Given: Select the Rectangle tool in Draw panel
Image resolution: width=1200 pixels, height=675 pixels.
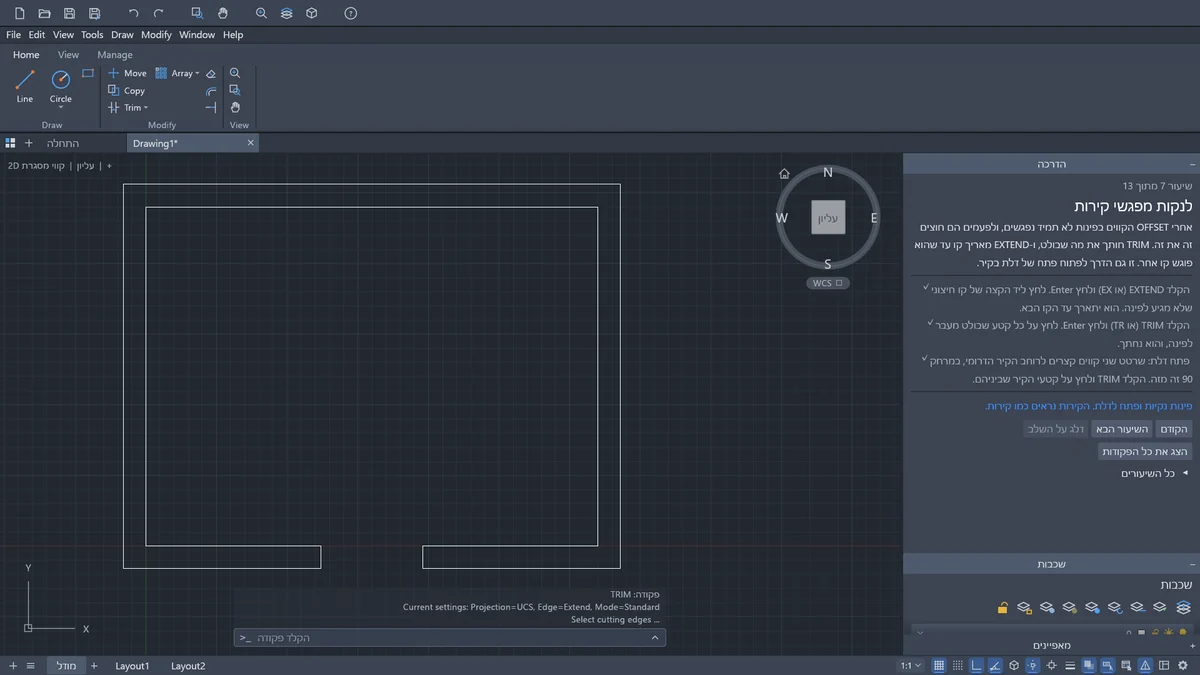Looking at the screenshot, I should click(x=88, y=73).
